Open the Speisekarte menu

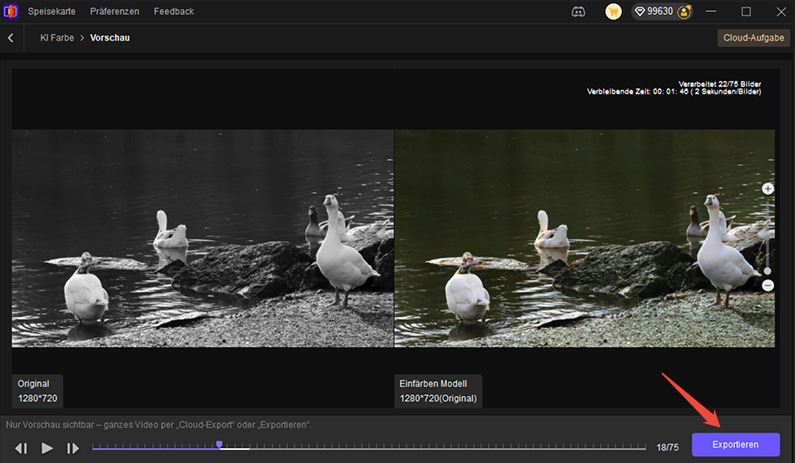coord(50,12)
